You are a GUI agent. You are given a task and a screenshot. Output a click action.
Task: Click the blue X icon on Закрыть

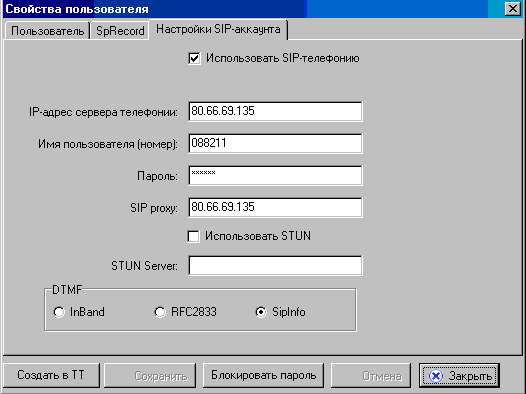[x=436, y=376]
